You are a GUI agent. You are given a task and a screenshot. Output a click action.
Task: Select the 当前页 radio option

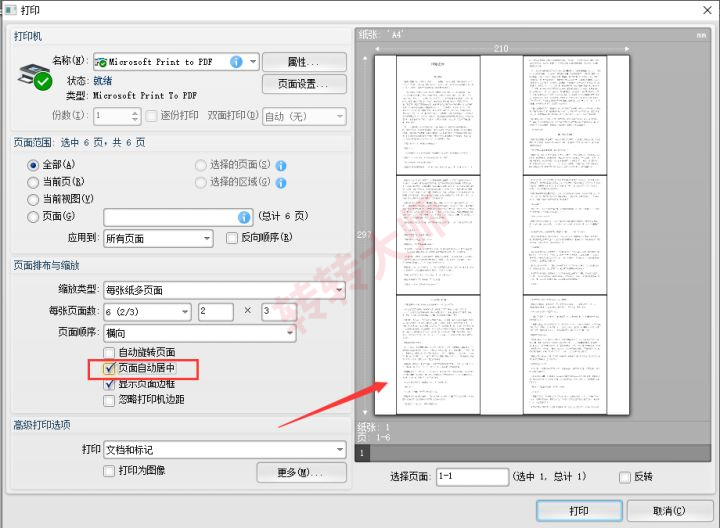33,182
